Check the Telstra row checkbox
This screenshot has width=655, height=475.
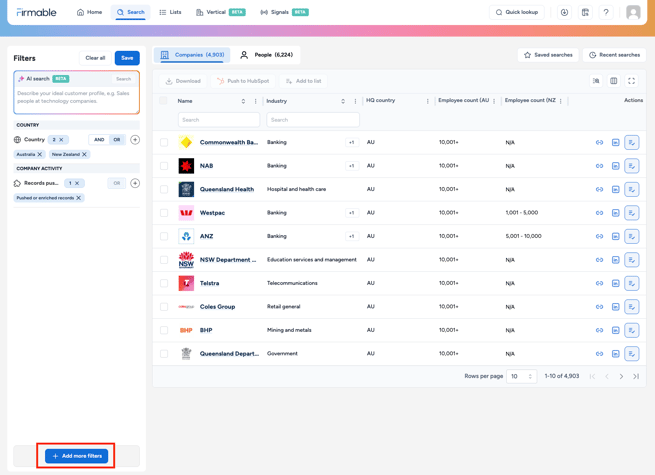[x=164, y=283]
